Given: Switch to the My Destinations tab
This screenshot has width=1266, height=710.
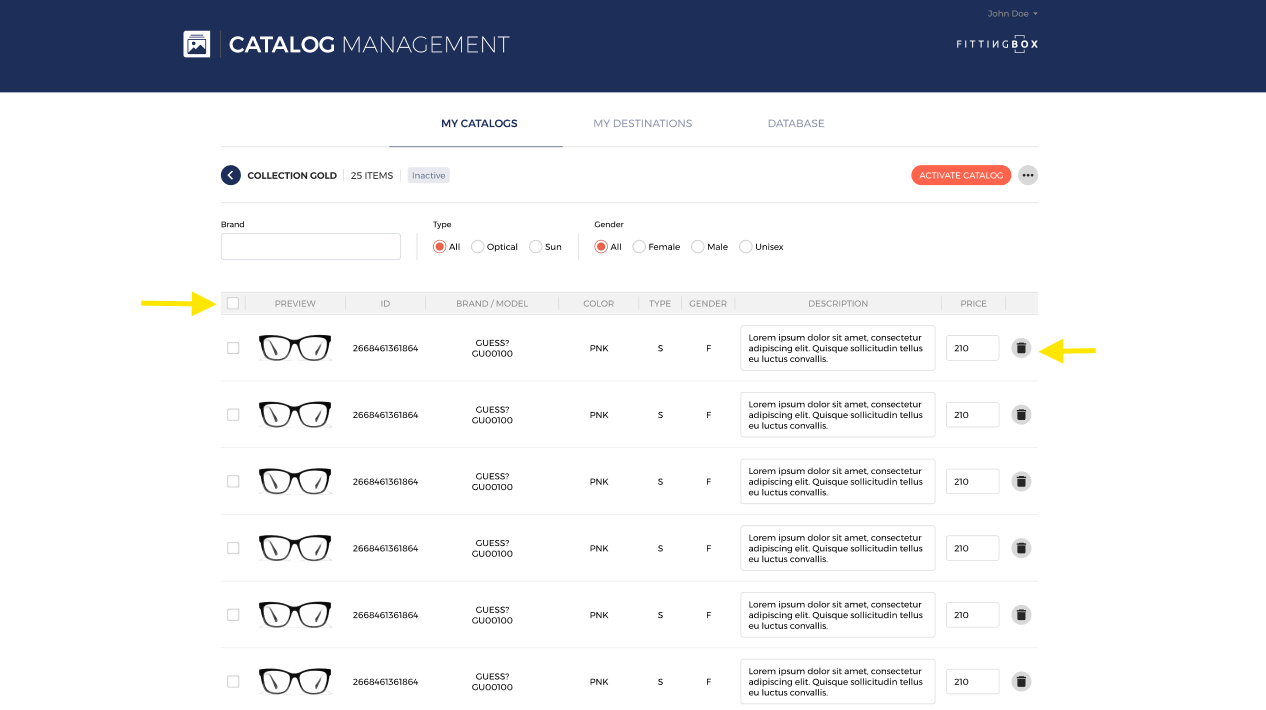Looking at the screenshot, I should (x=642, y=123).
